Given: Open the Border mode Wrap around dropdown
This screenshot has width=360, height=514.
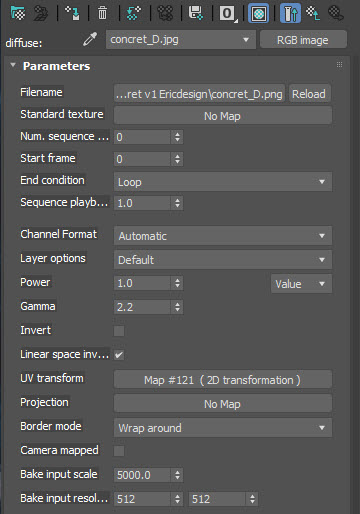Looking at the screenshot, I should tap(223, 428).
